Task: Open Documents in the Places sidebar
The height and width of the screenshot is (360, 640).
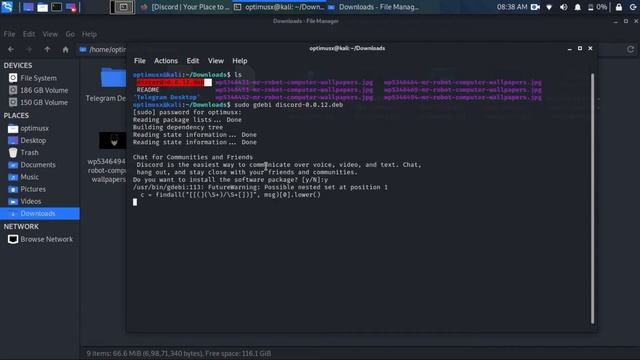Action: tap(40, 164)
